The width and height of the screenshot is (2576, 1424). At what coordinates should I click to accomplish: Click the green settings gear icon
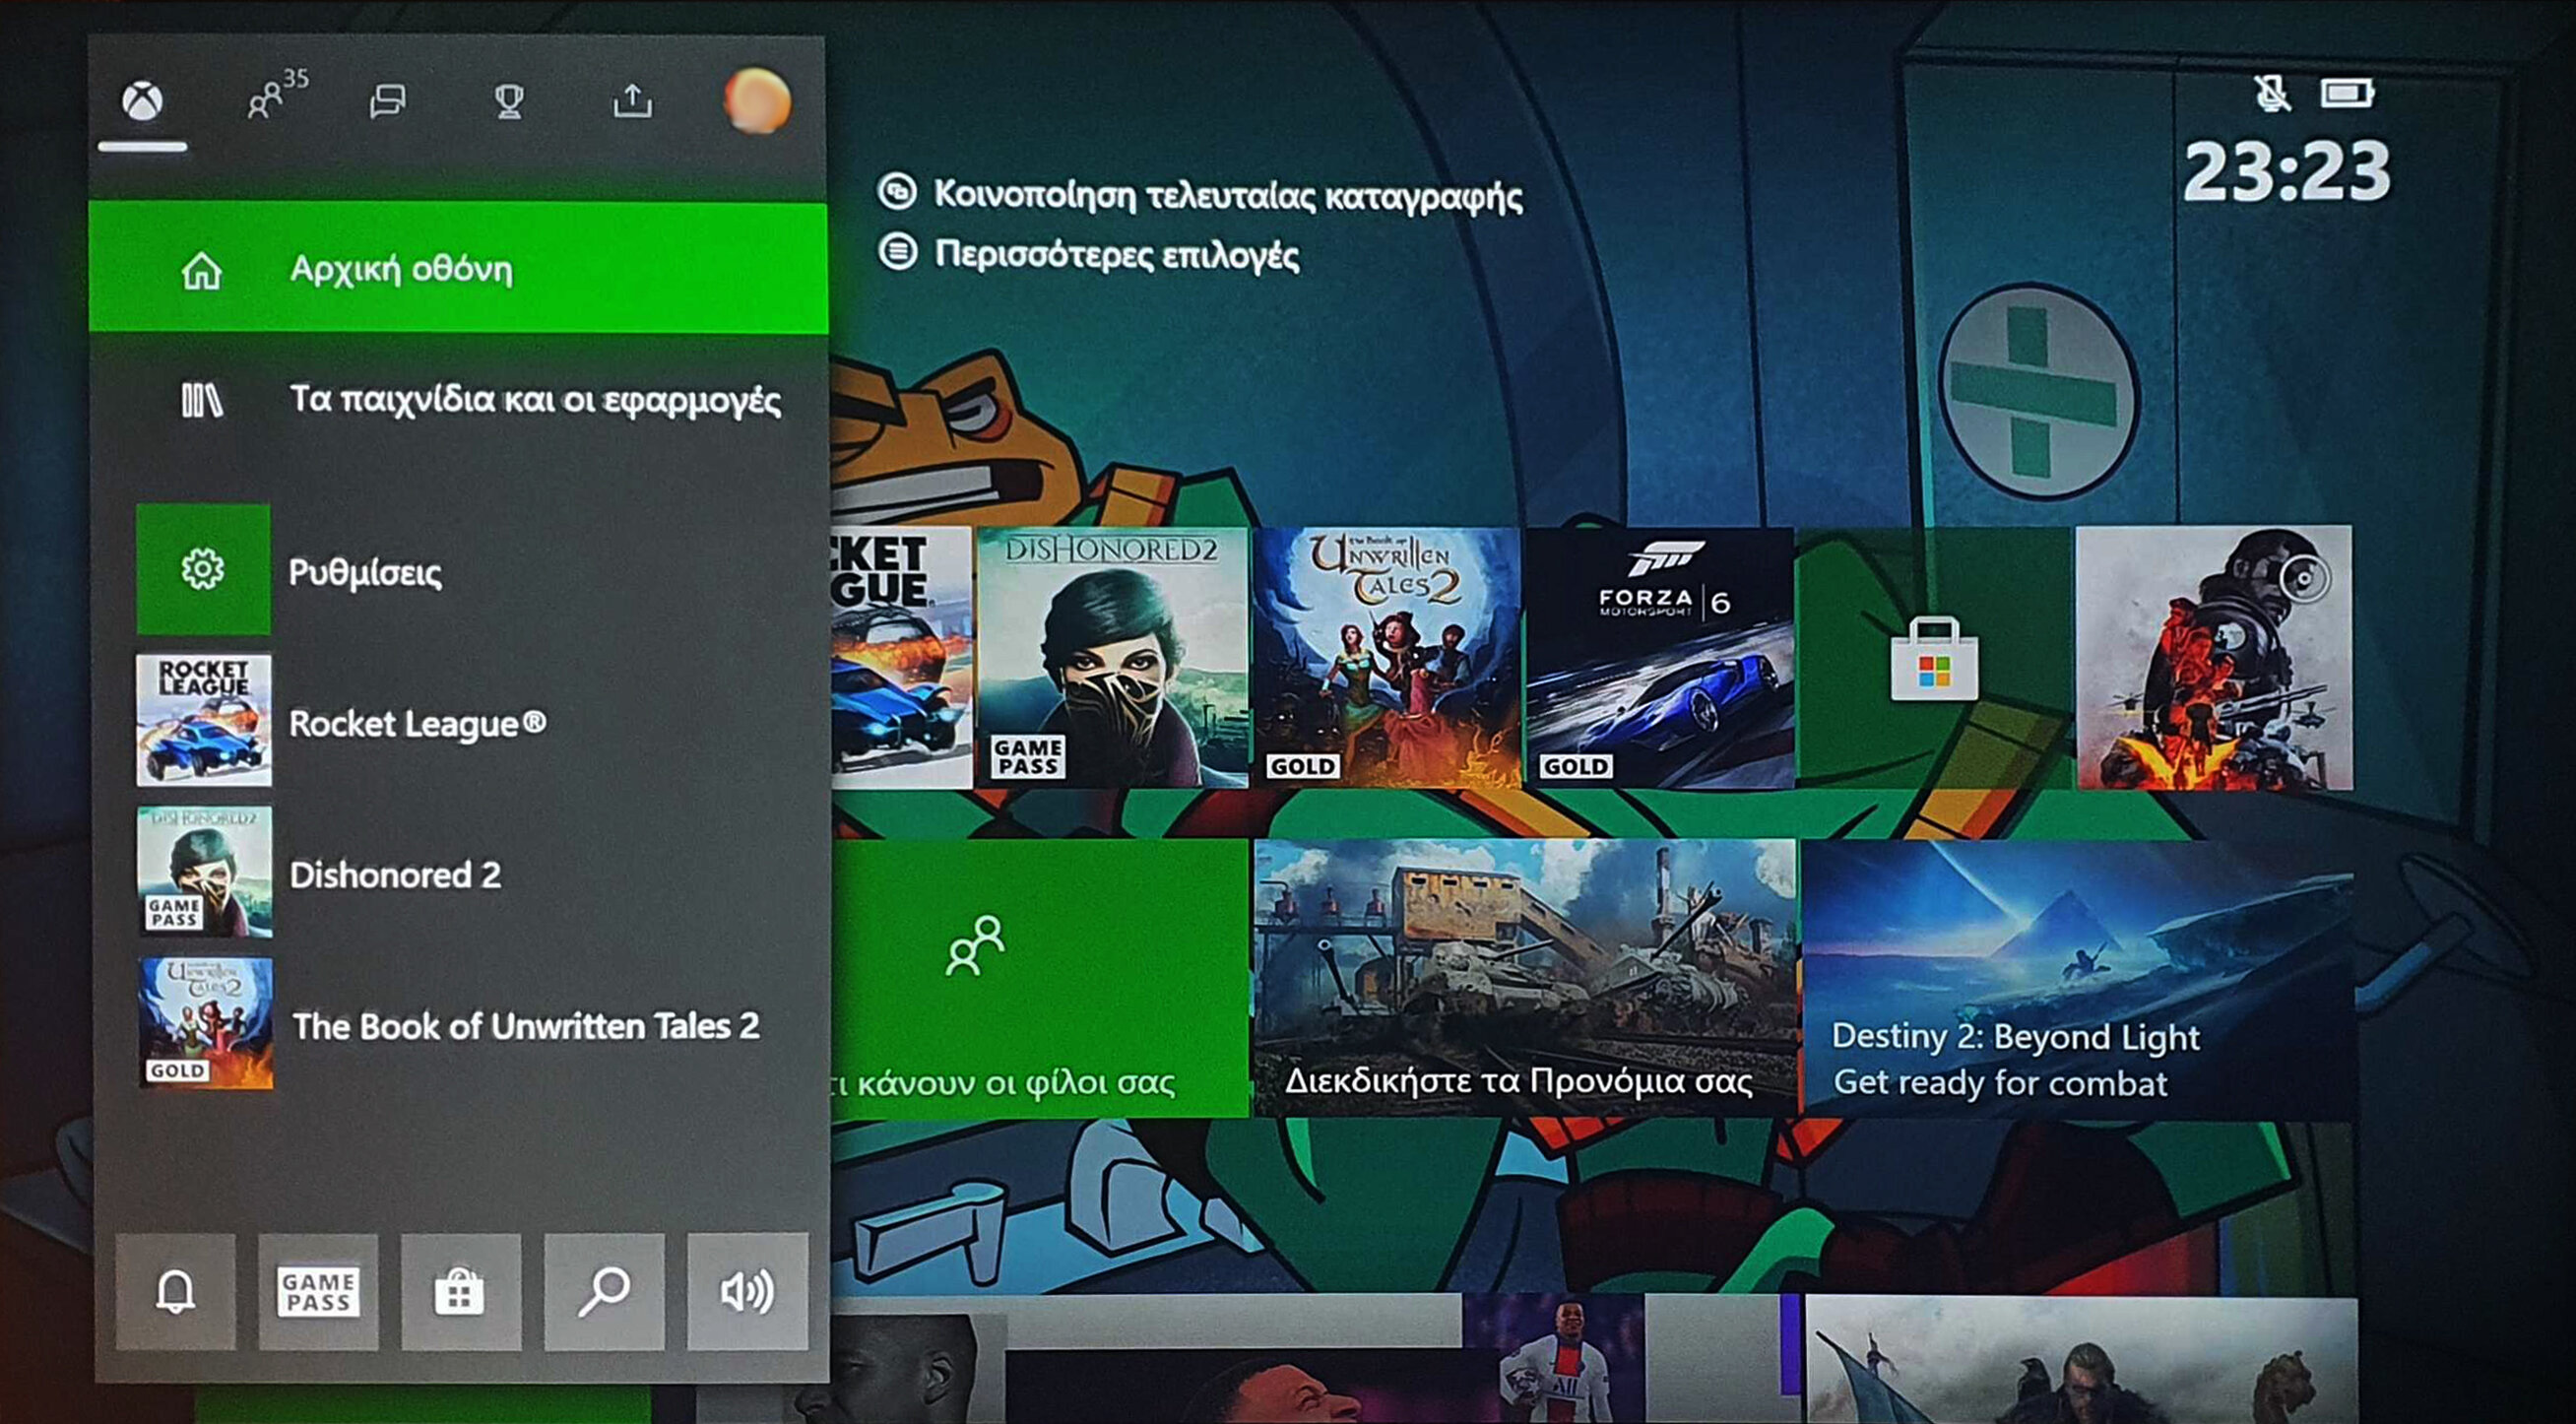tap(203, 570)
